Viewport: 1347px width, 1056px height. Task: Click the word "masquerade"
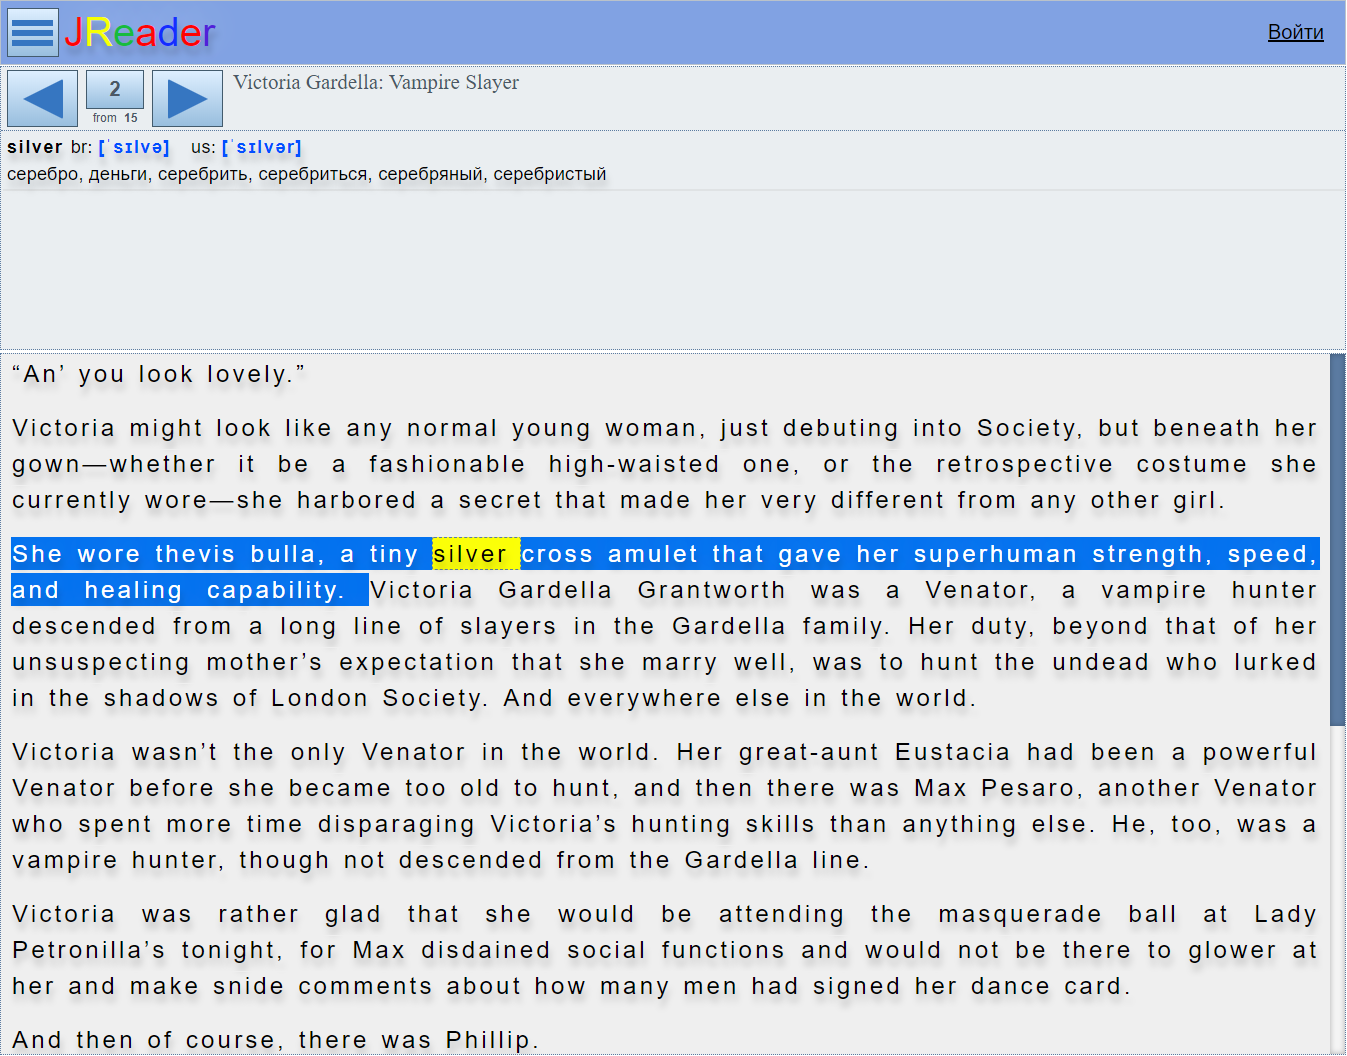(1020, 914)
